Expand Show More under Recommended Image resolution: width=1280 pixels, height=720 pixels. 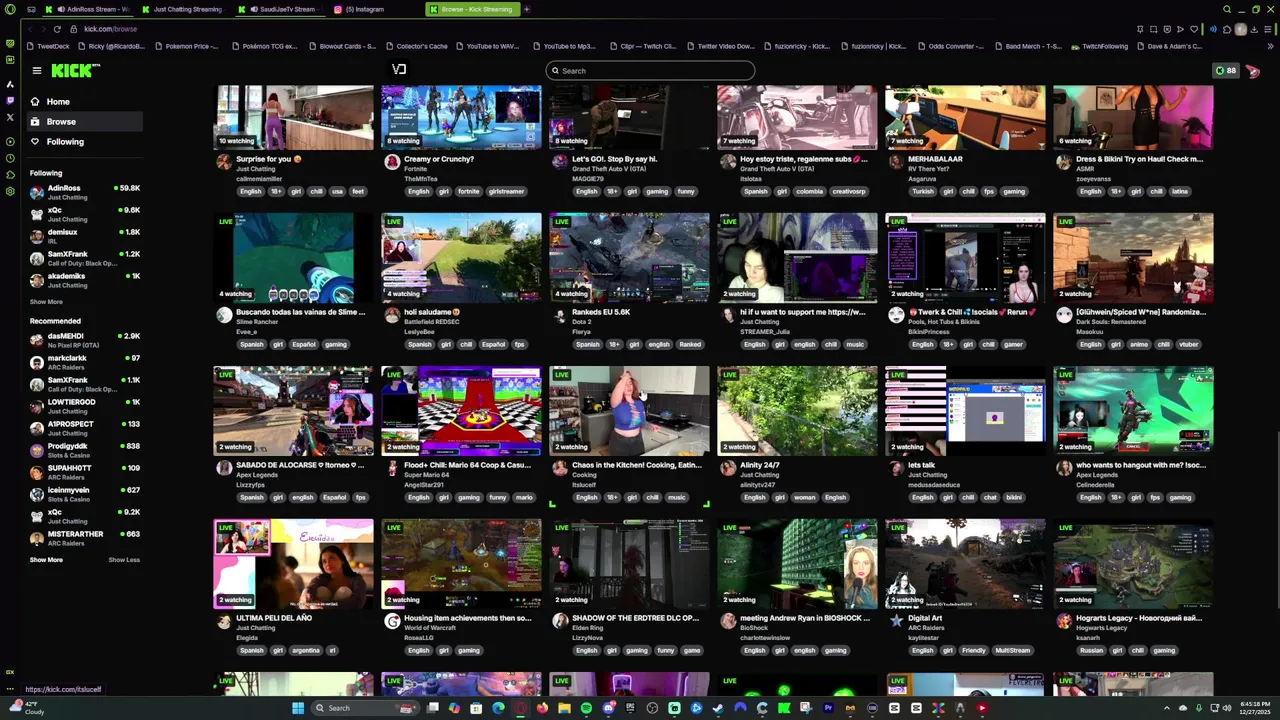[x=46, y=560]
